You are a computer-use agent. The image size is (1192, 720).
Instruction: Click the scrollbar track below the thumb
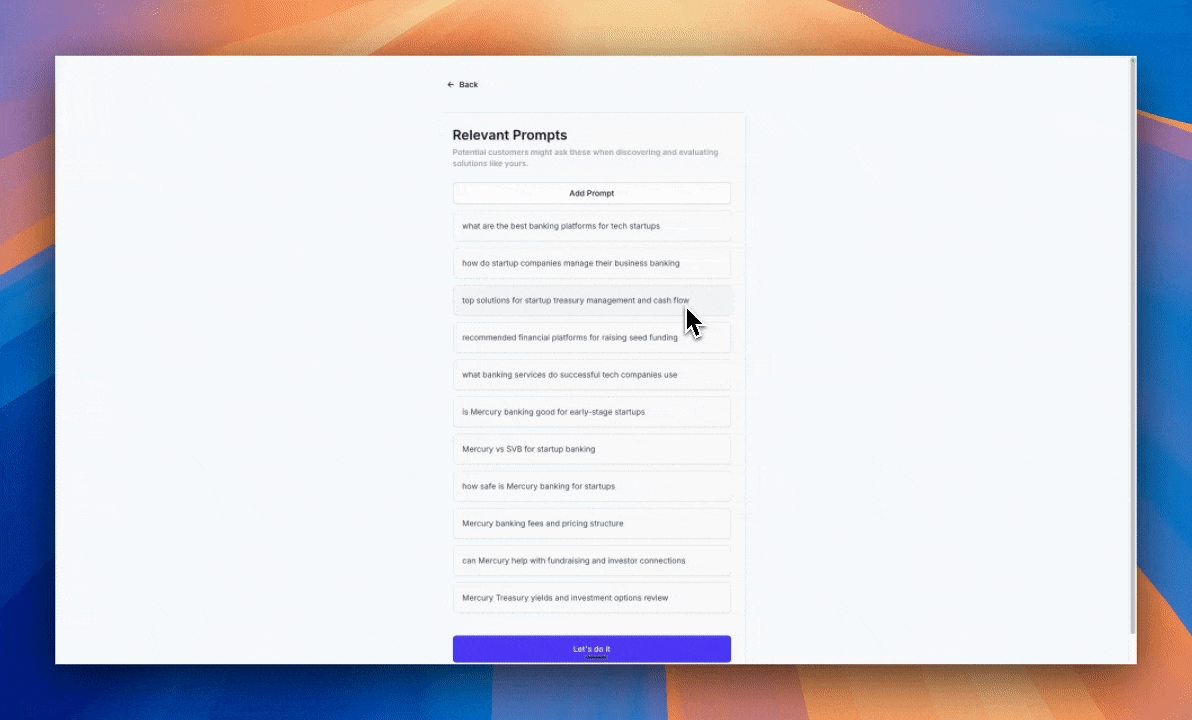pos(1132,648)
